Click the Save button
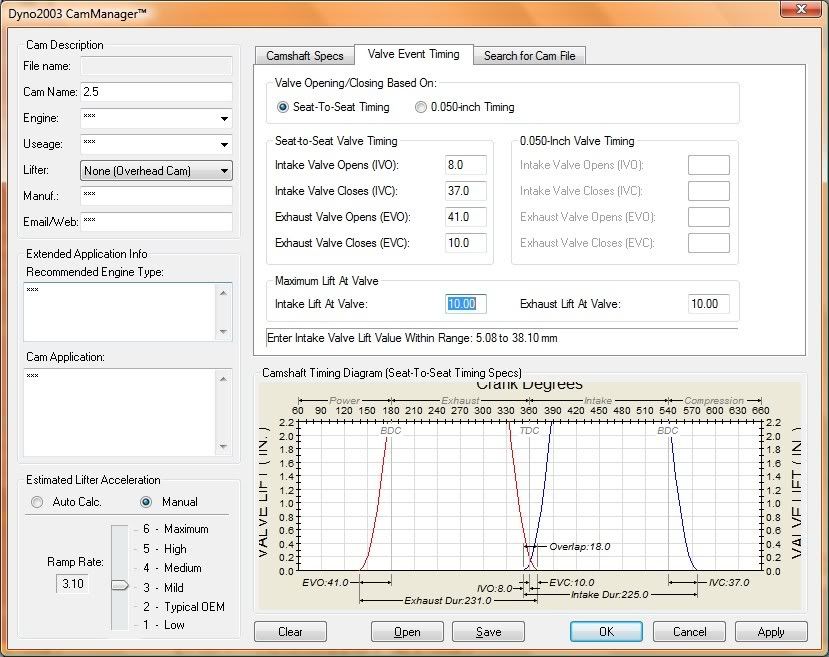This screenshot has width=829, height=657. pos(488,632)
